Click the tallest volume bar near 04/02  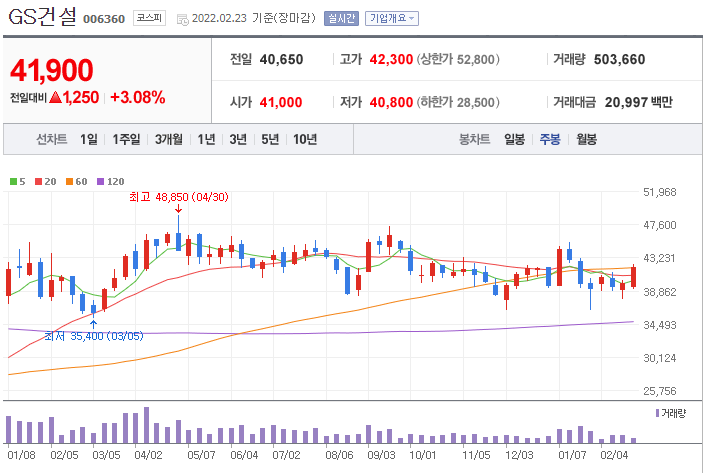point(147,425)
